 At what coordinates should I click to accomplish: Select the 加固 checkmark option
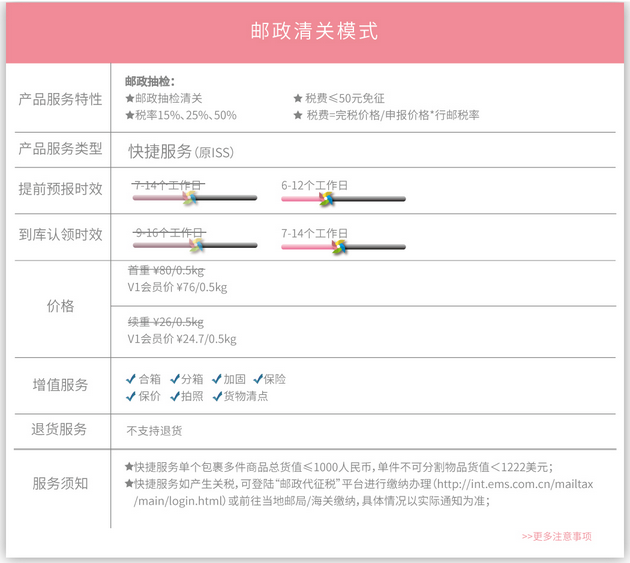(217, 379)
